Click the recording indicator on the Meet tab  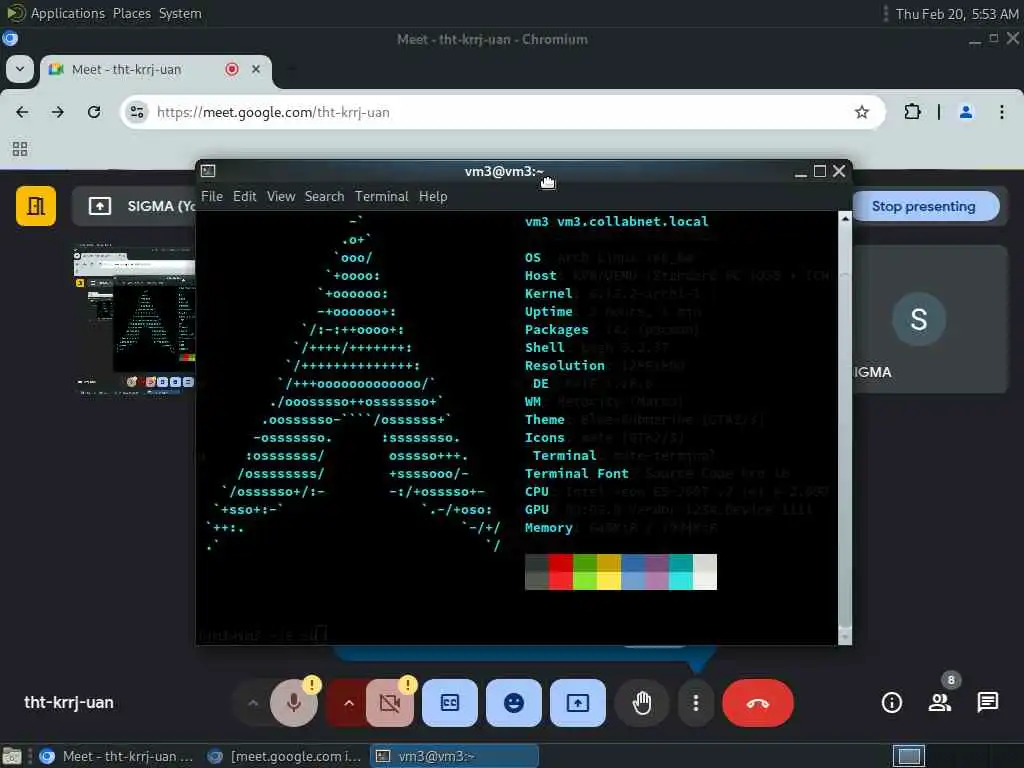[231, 69]
